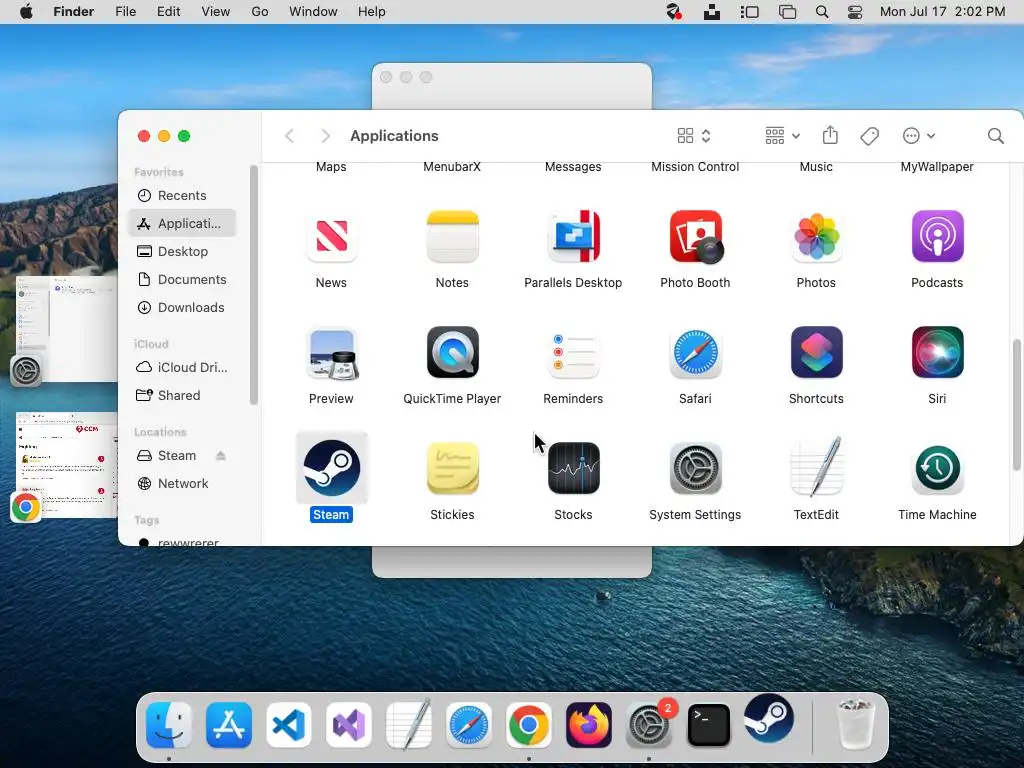Open Finder window search magnifier
Image resolution: width=1024 pixels, height=768 pixels.
coord(995,136)
